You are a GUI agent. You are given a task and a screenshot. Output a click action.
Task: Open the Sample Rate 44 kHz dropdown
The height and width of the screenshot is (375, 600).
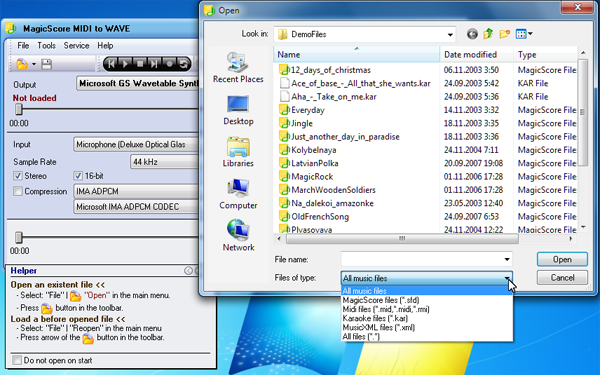(x=165, y=161)
